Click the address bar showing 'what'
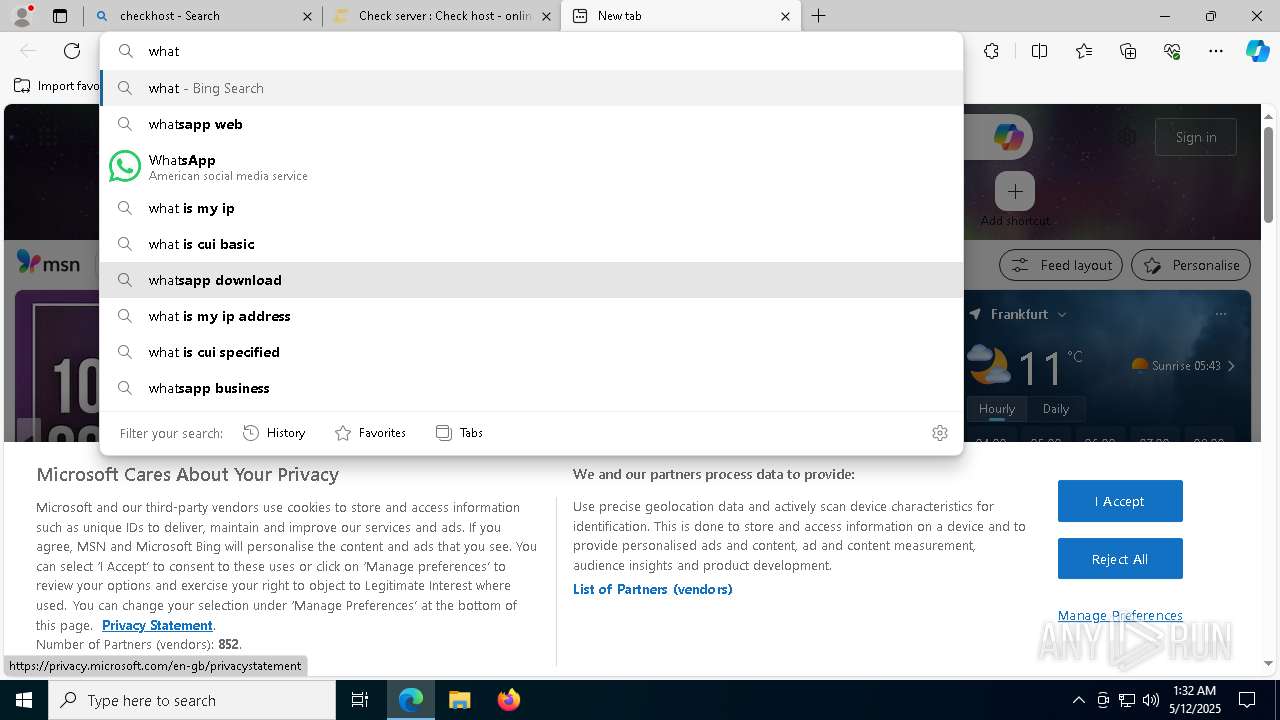 (531, 51)
